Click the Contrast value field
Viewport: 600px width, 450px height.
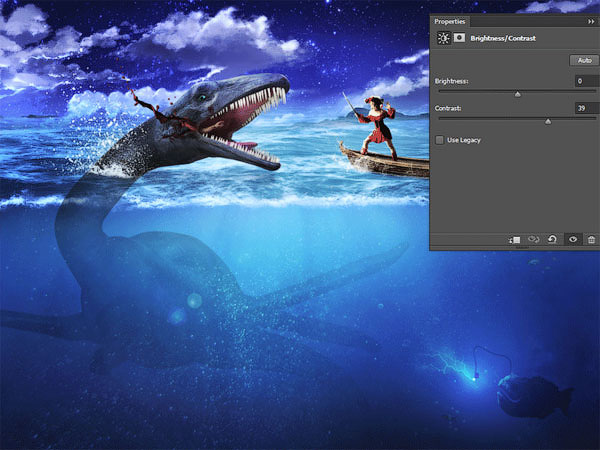pyautogui.click(x=587, y=108)
